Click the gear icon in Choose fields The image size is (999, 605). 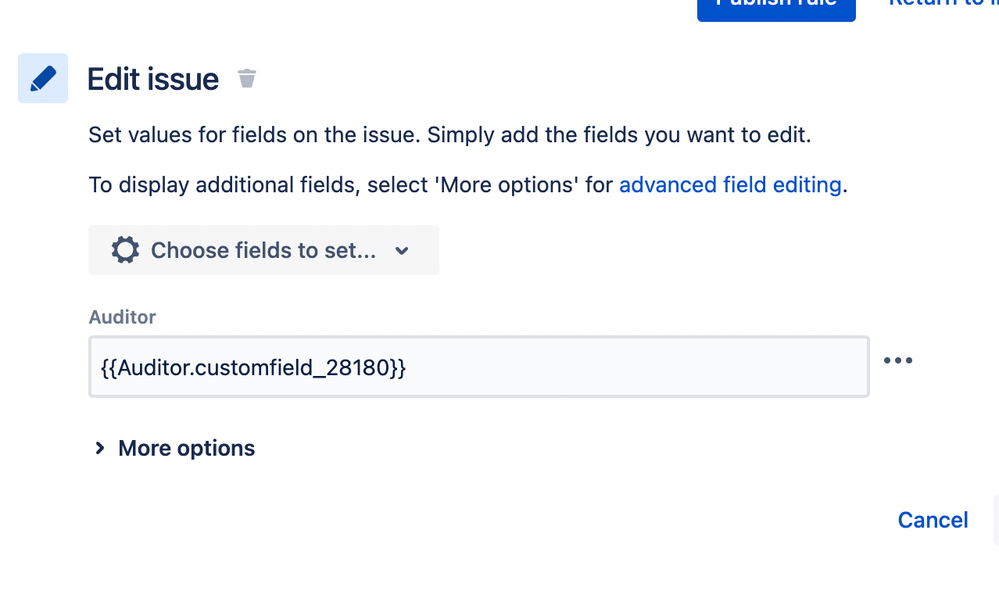point(125,250)
